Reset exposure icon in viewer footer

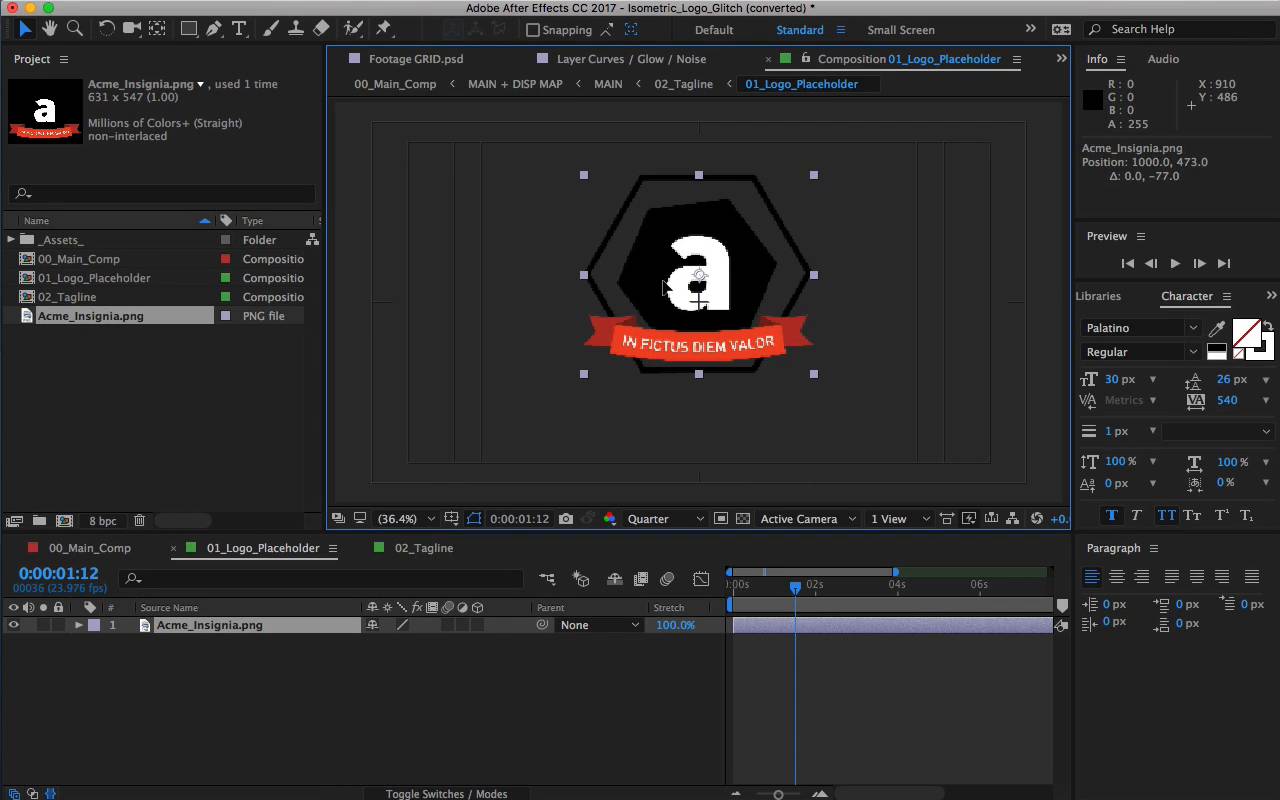(1037, 519)
